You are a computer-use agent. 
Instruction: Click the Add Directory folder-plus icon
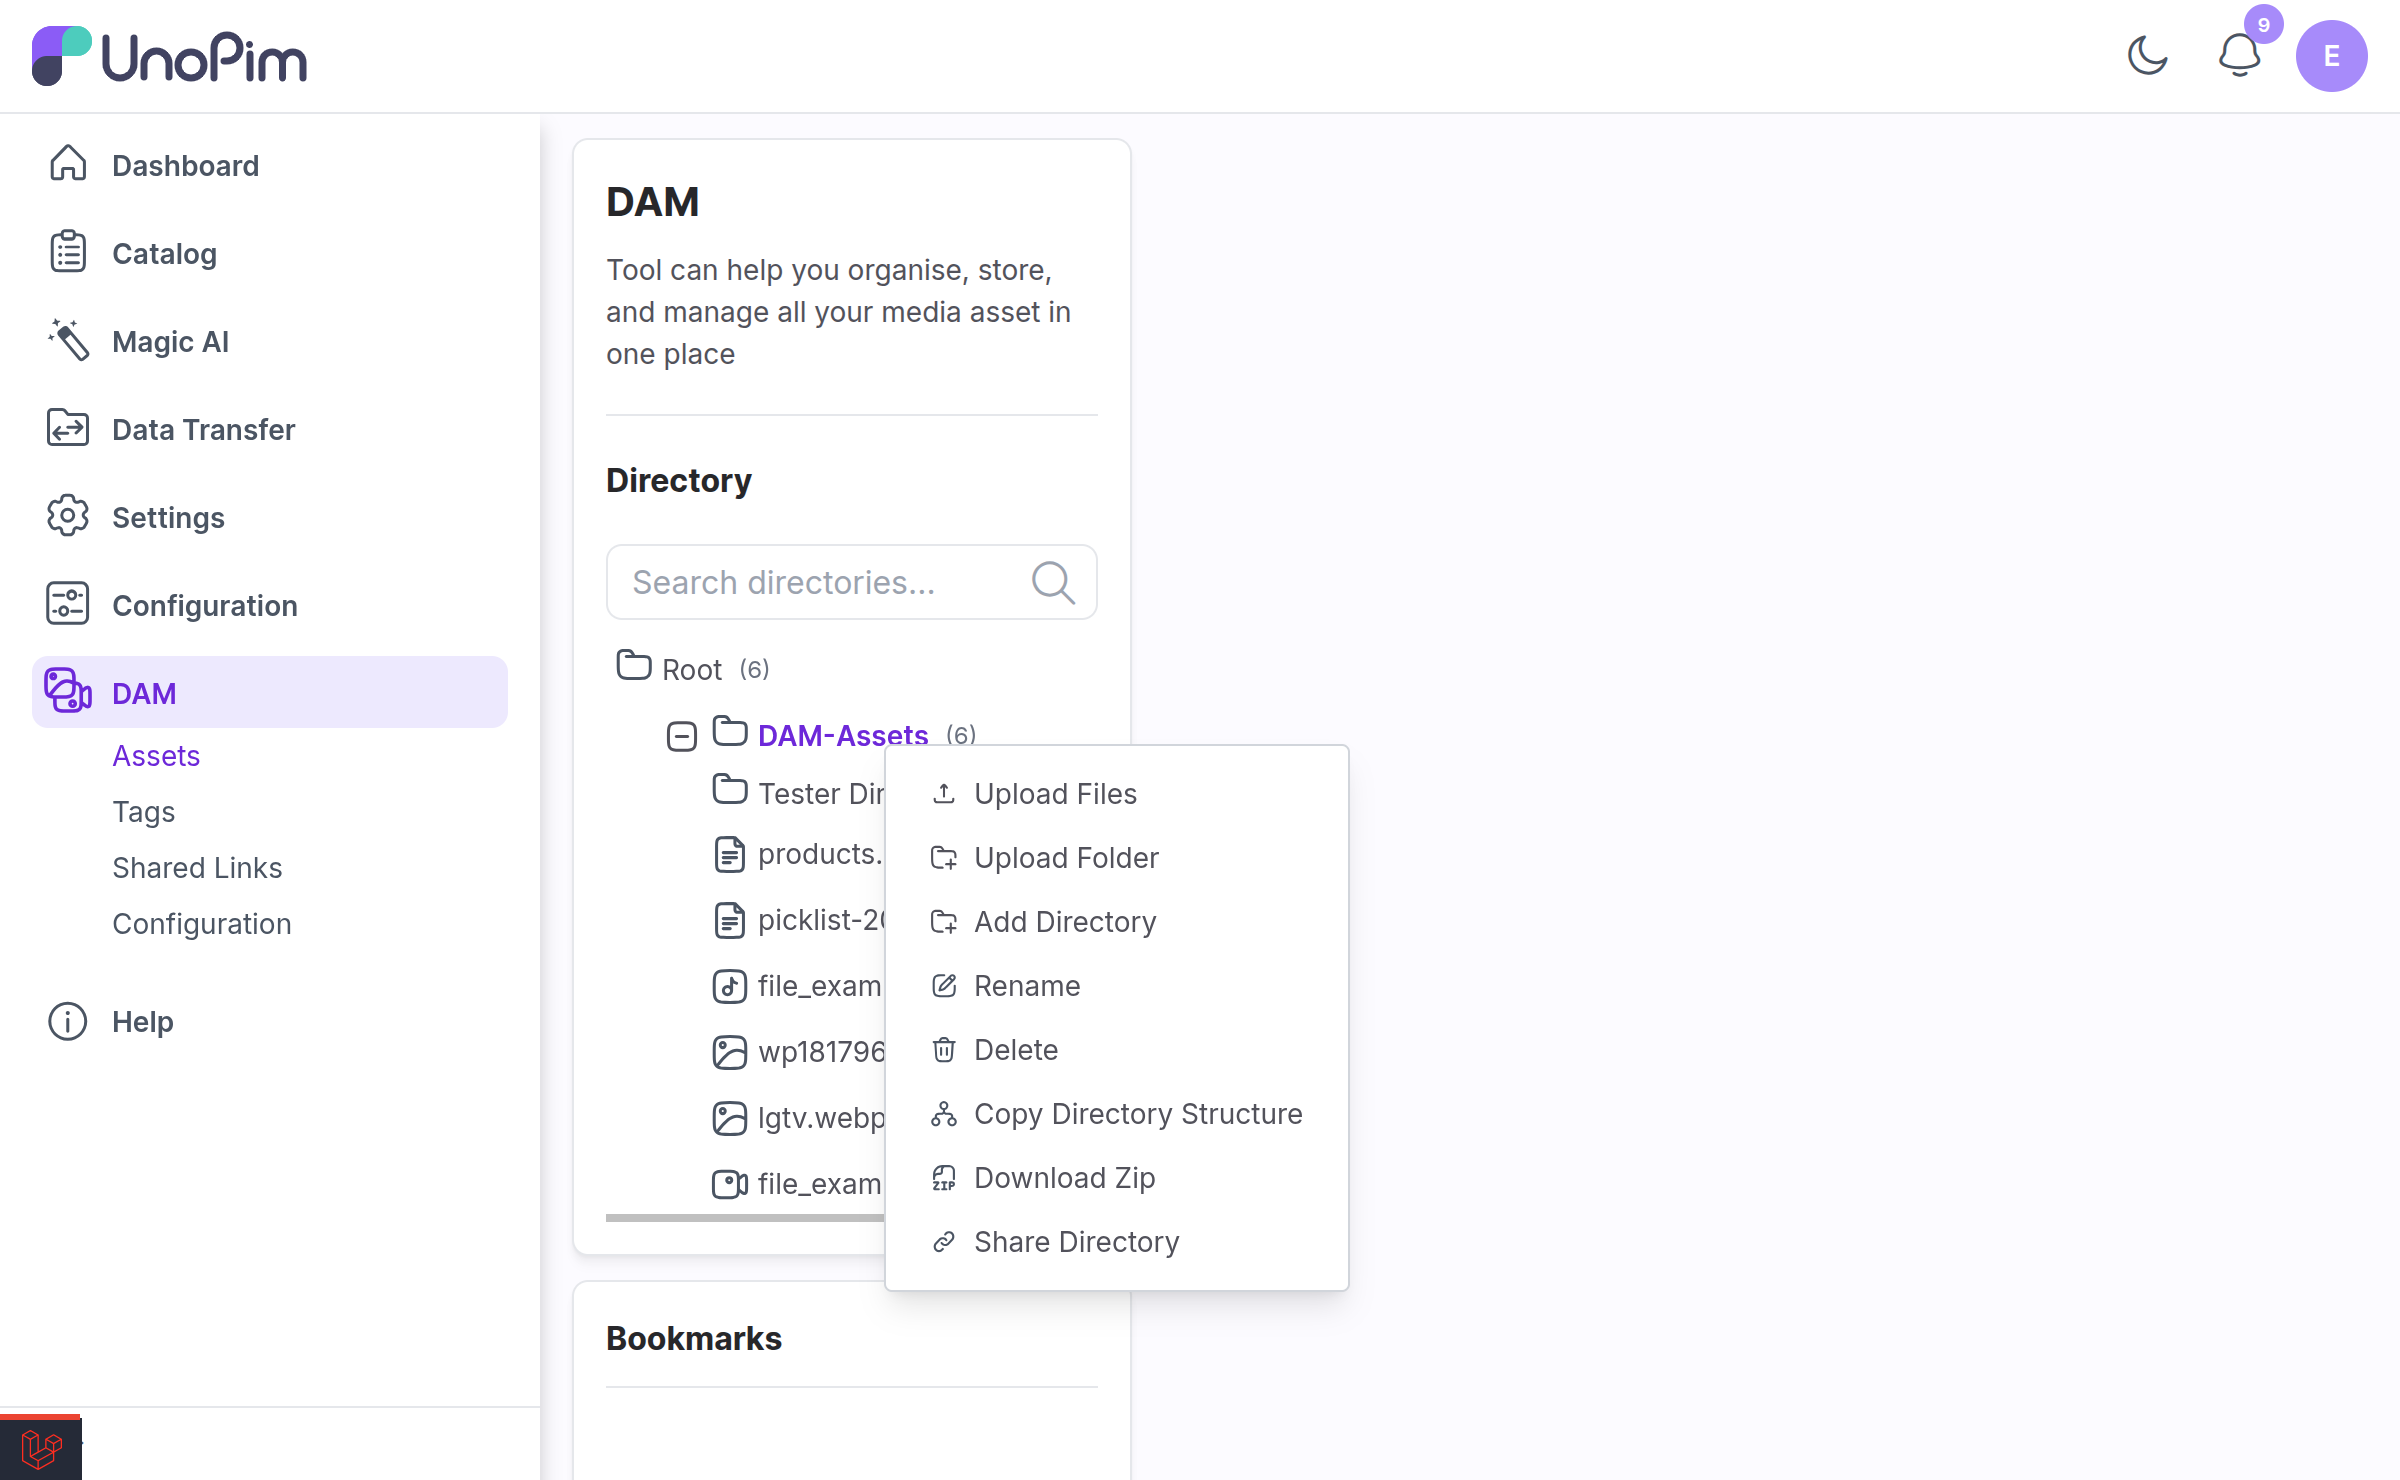click(944, 922)
